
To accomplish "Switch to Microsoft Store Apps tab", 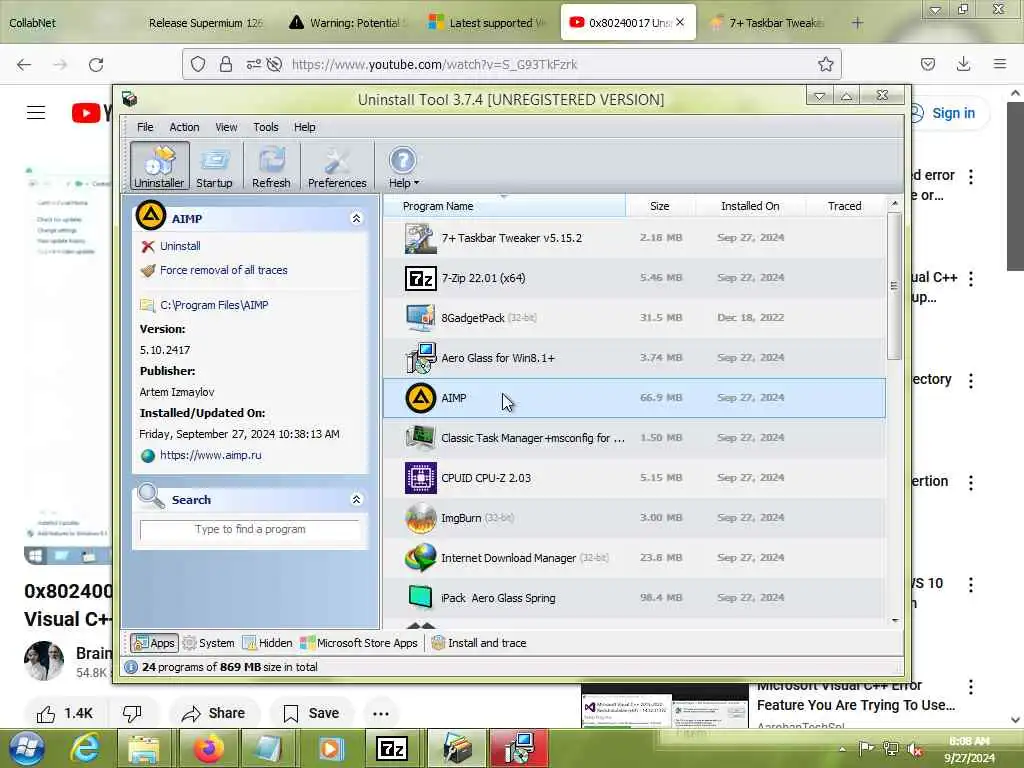I will [359, 643].
